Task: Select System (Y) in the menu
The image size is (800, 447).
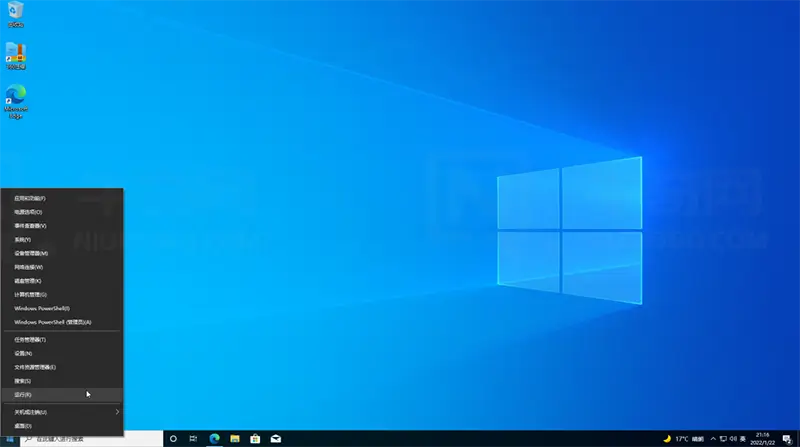Action: click(x=62, y=240)
